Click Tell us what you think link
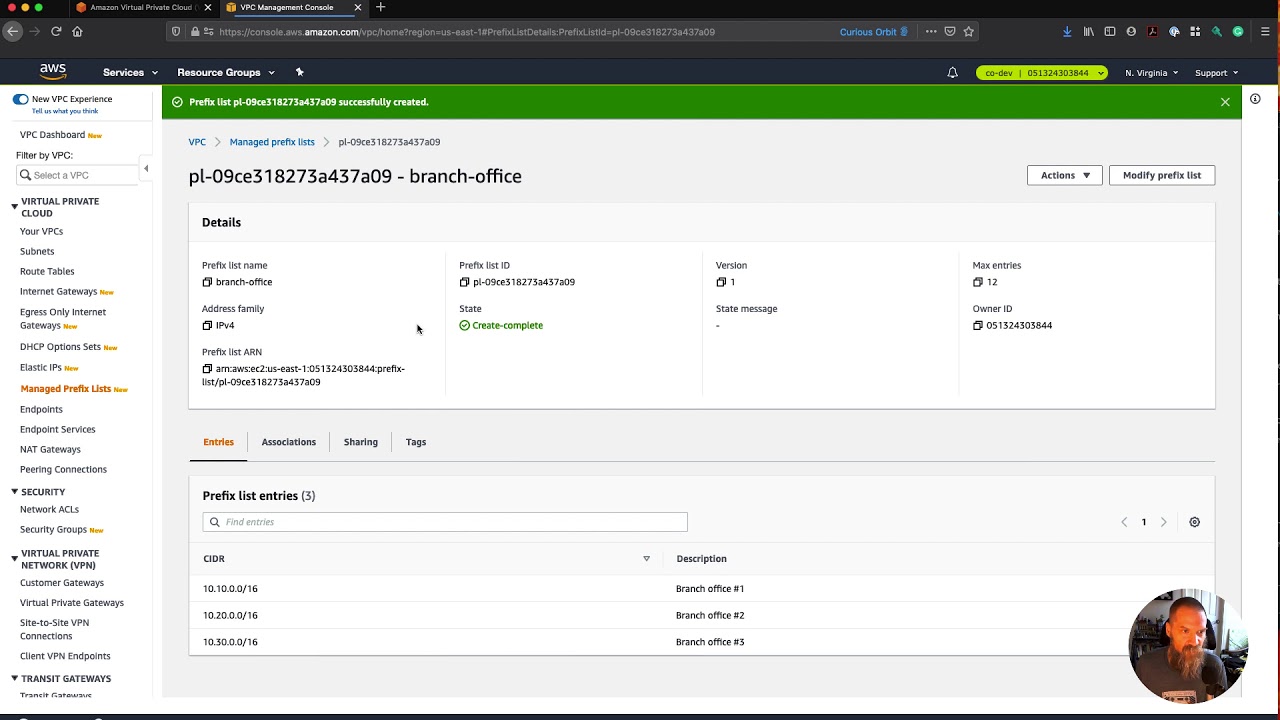The image size is (1280, 720). (65, 111)
